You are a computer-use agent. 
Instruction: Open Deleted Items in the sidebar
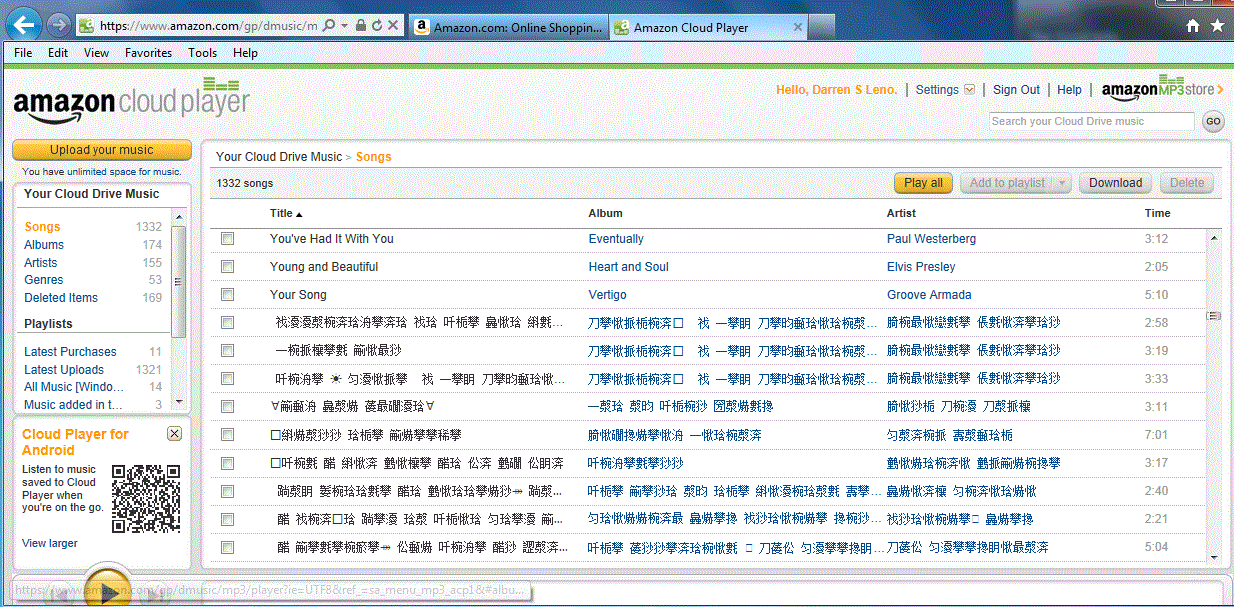tap(61, 298)
